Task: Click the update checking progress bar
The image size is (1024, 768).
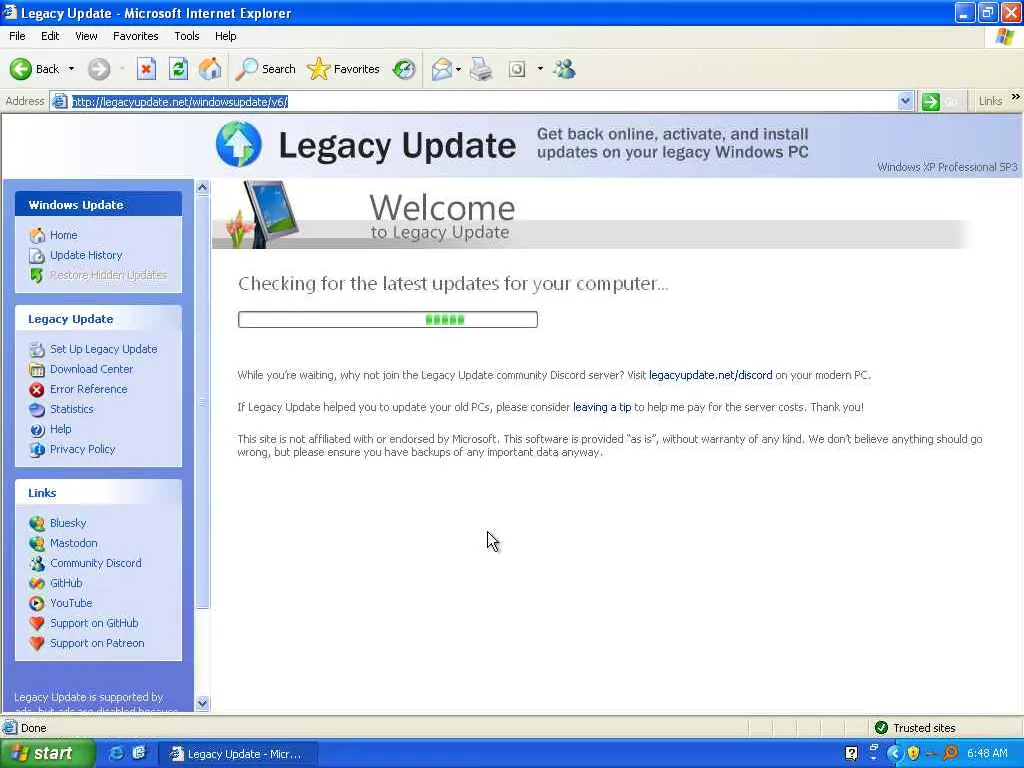Action: (388, 319)
